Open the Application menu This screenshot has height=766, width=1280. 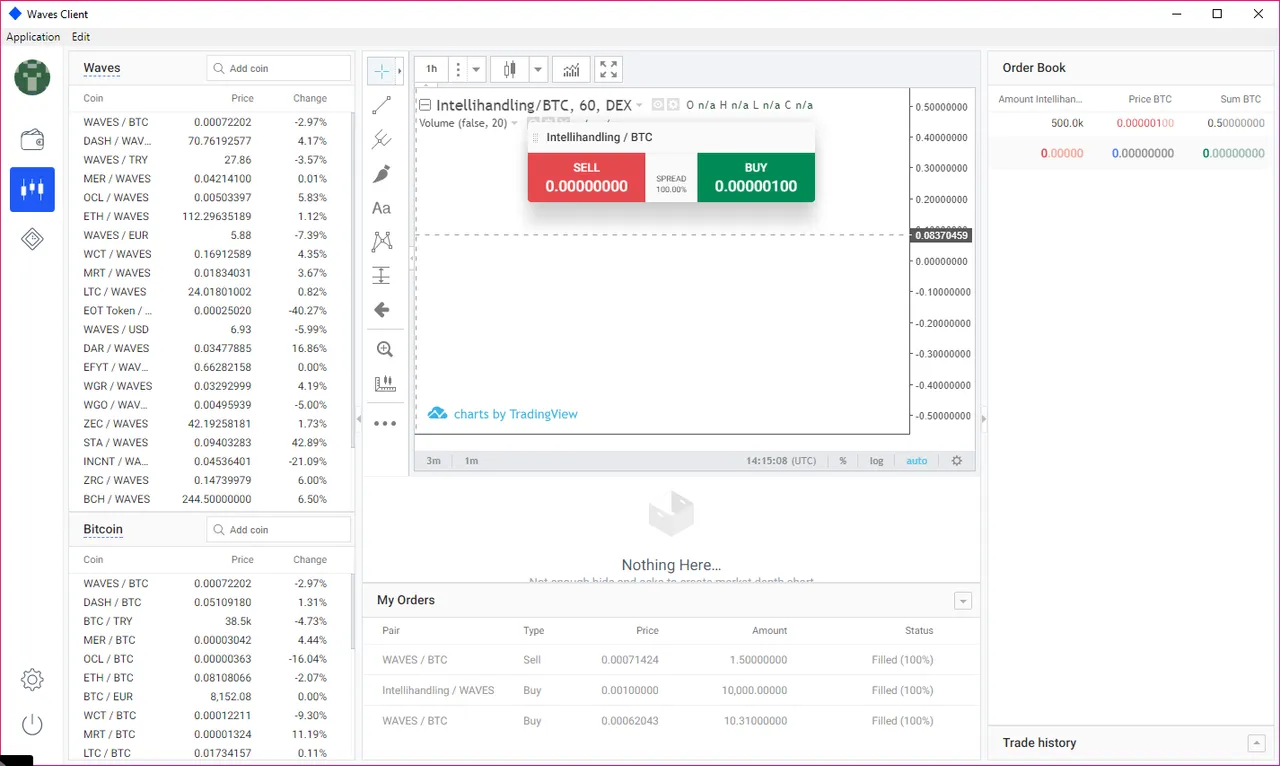point(33,37)
